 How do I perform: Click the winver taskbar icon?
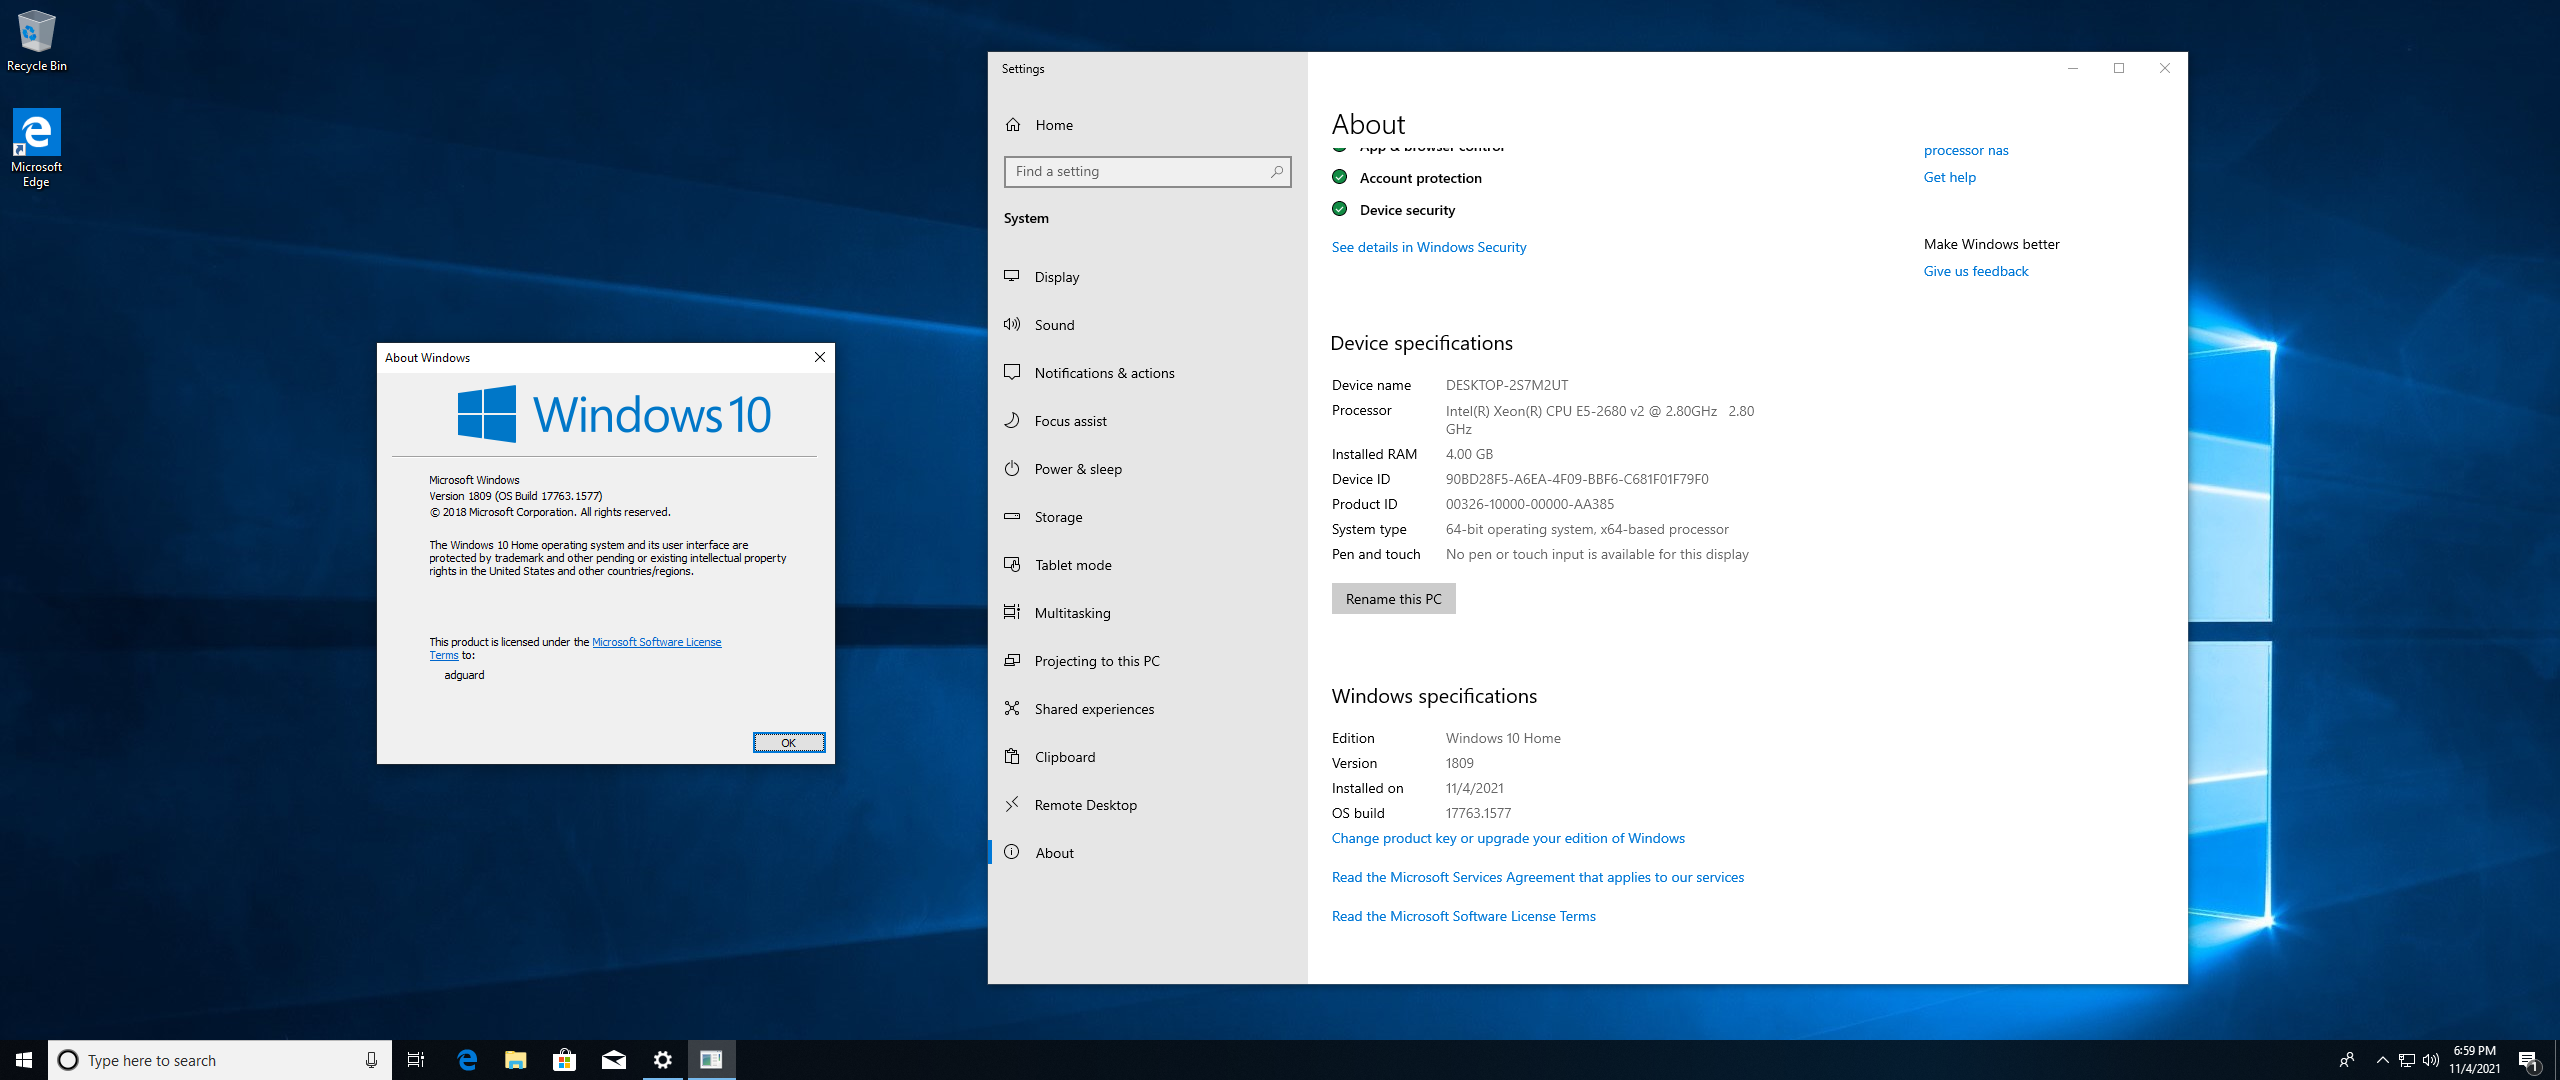[712, 1060]
